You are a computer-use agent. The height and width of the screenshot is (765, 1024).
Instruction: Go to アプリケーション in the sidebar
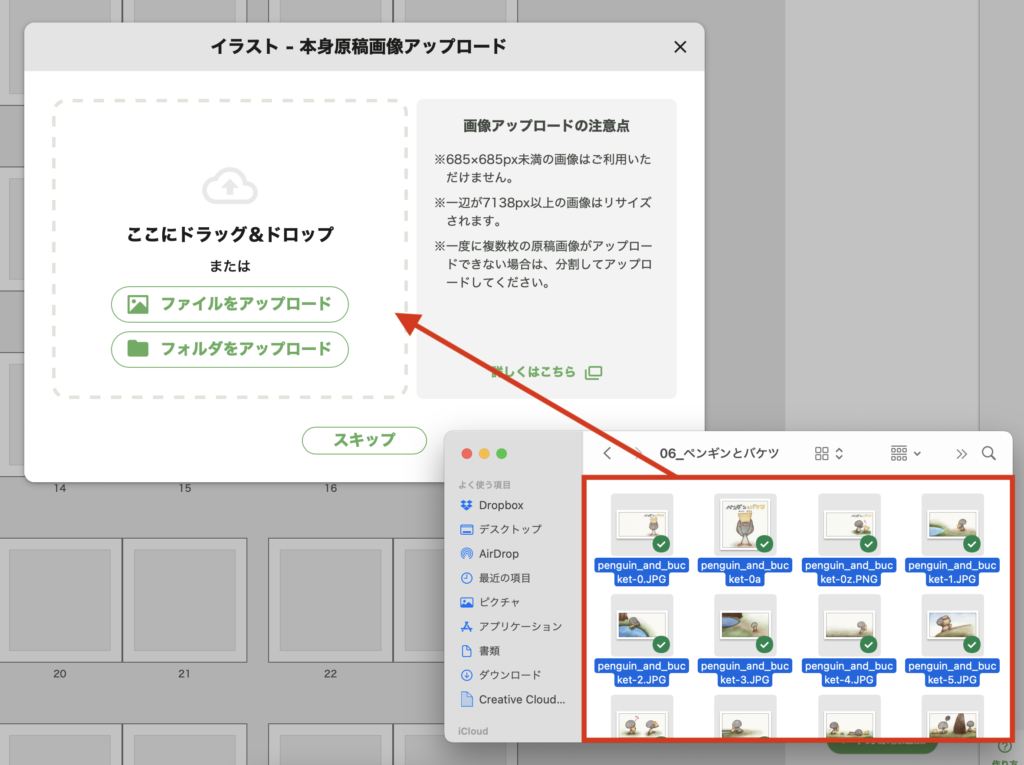(519, 626)
